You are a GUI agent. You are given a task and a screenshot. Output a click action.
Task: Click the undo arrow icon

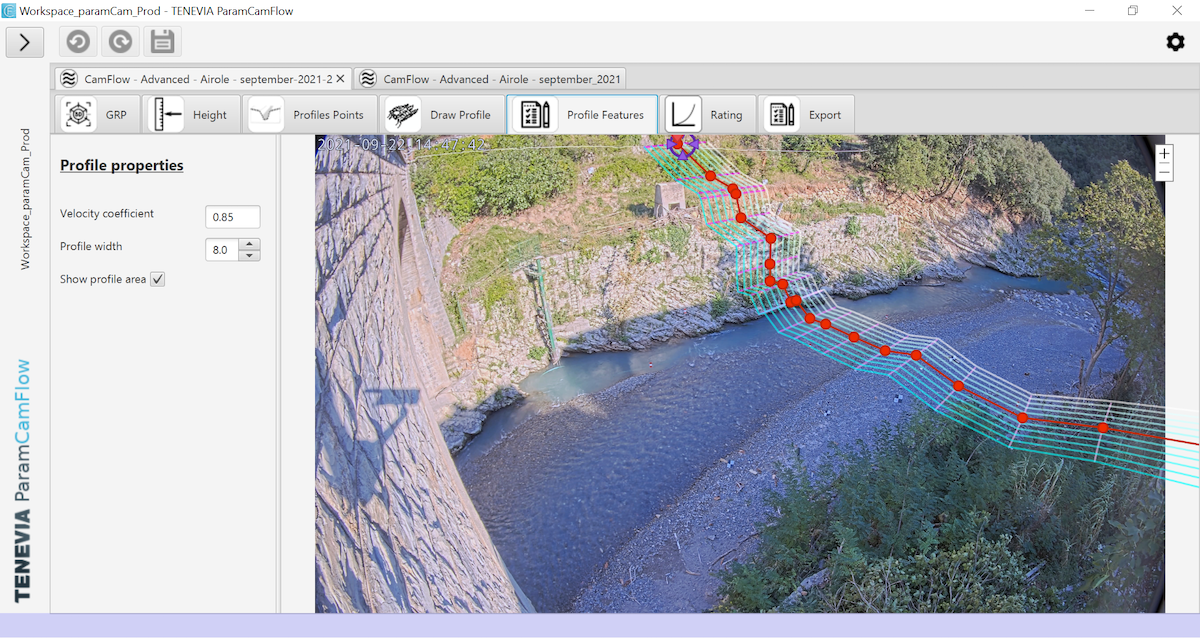click(x=78, y=42)
